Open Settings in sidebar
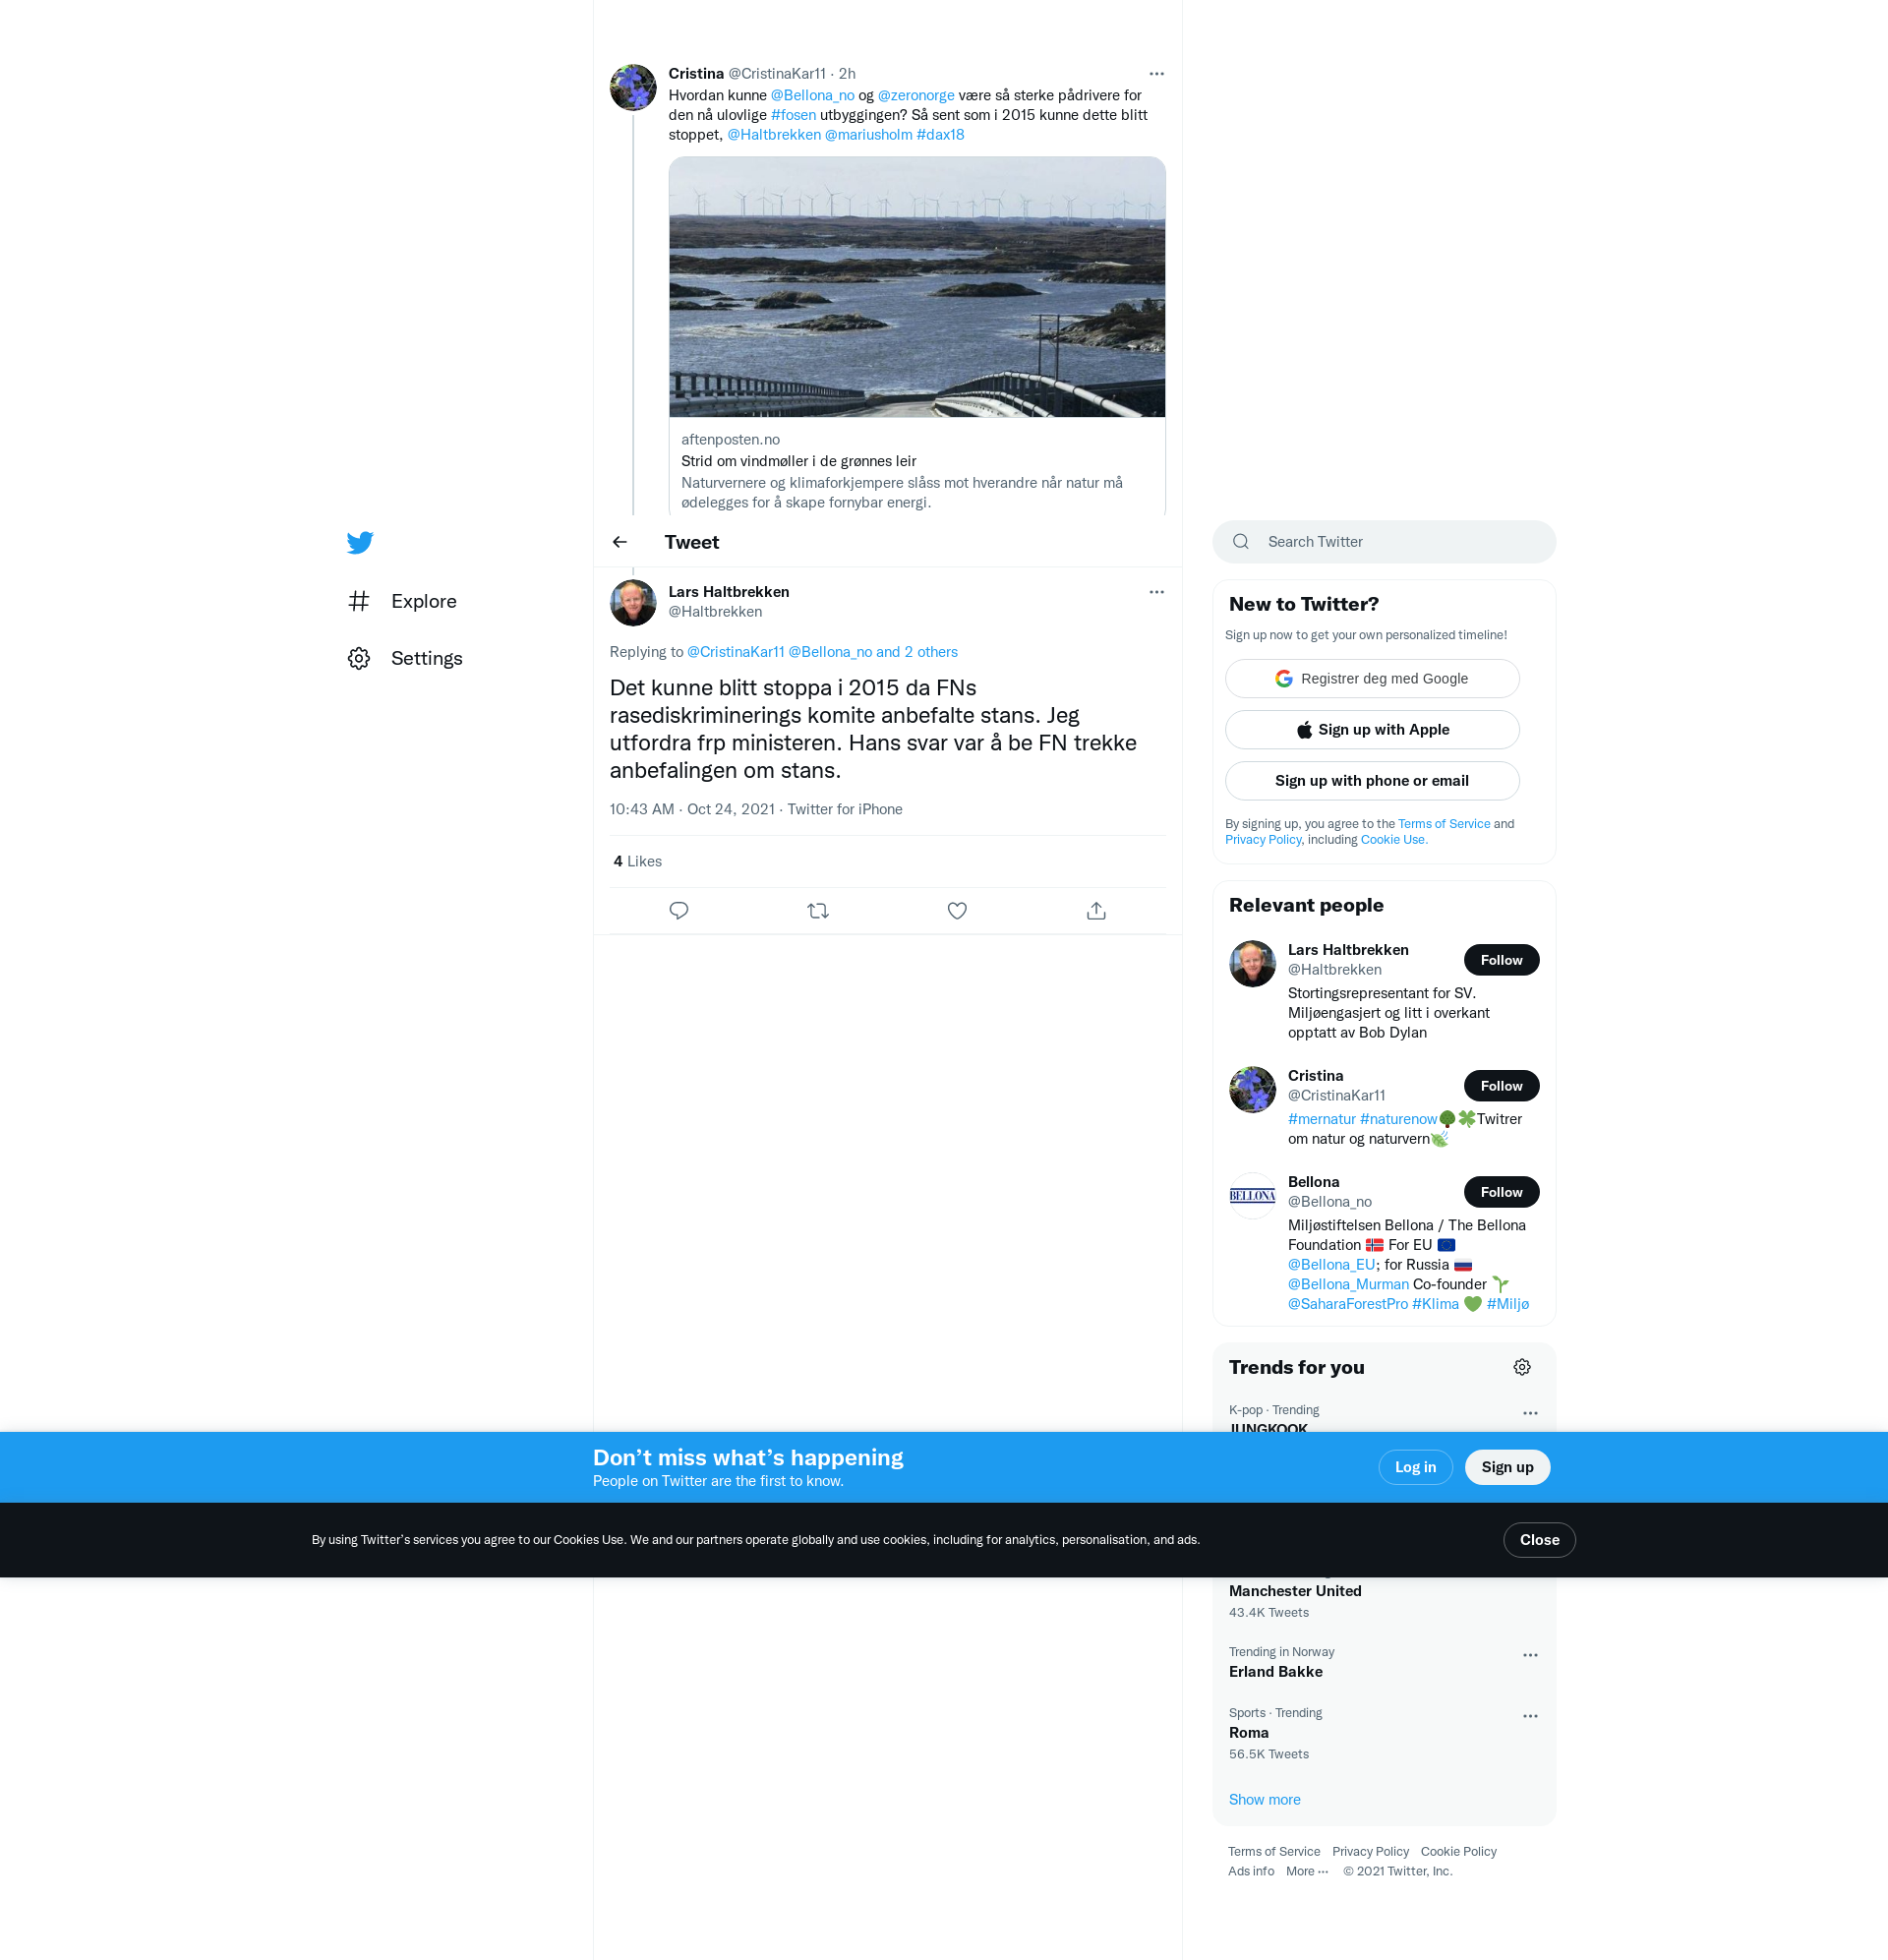Viewport: 1888px width, 1960px height. pyautogui.click(x=426, y=658)
